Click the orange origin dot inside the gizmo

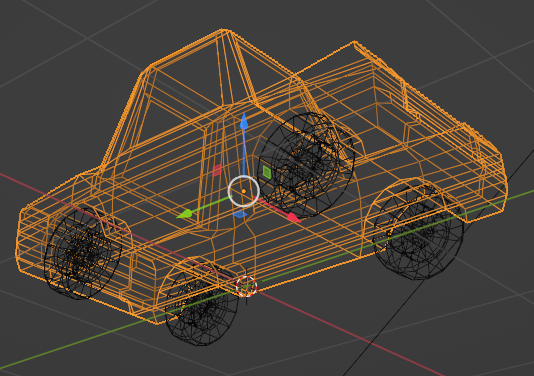tap(244, 192)
